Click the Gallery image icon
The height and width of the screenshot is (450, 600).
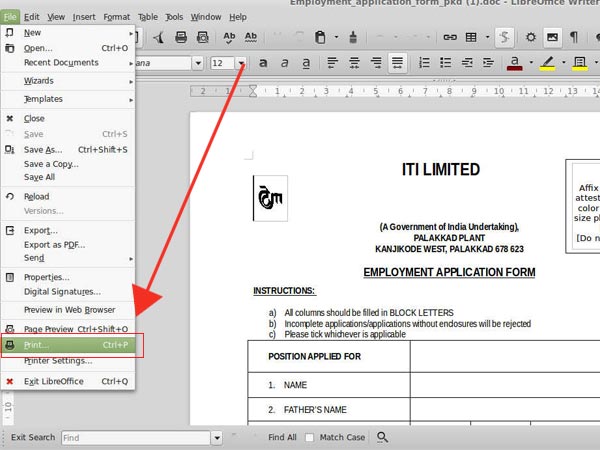552,37
